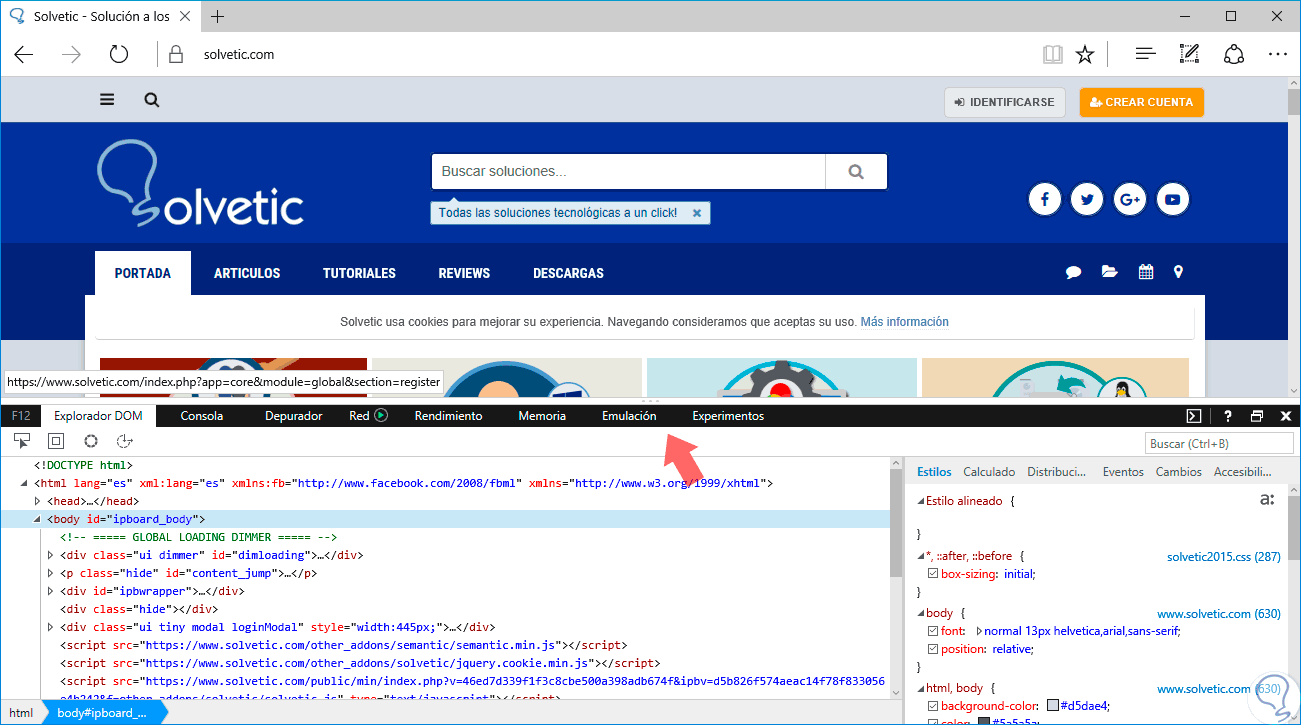
Task: Click the Buscar soluciones search field
Action: [x=628, y=171]
